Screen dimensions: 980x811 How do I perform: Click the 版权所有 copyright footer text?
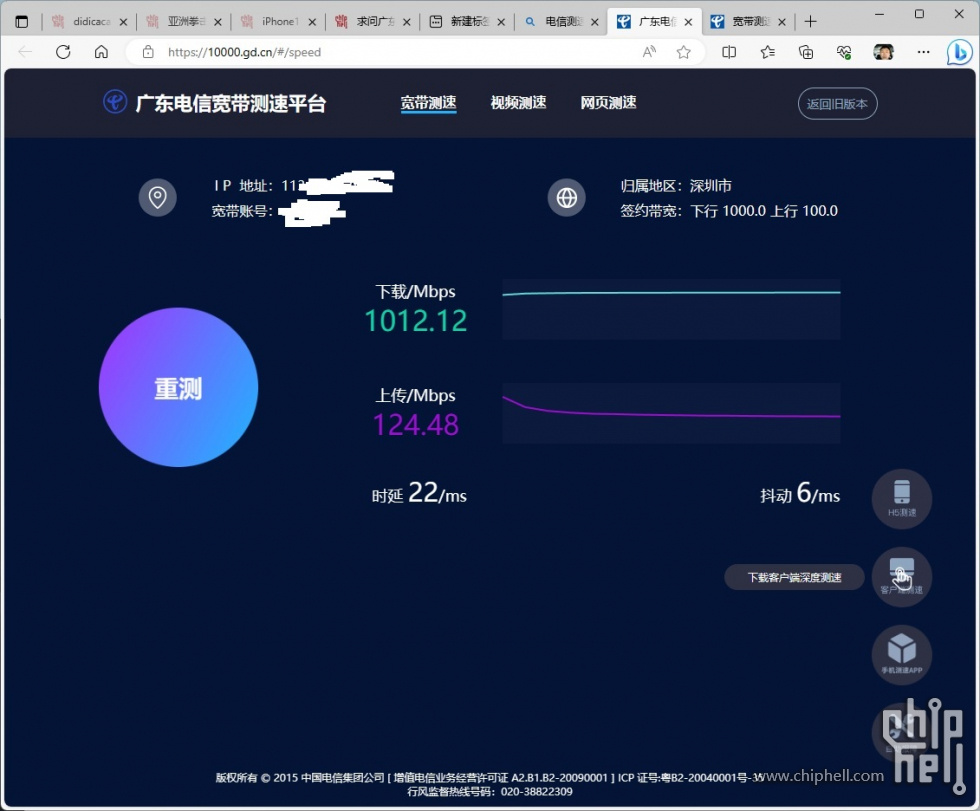(489, 777)
